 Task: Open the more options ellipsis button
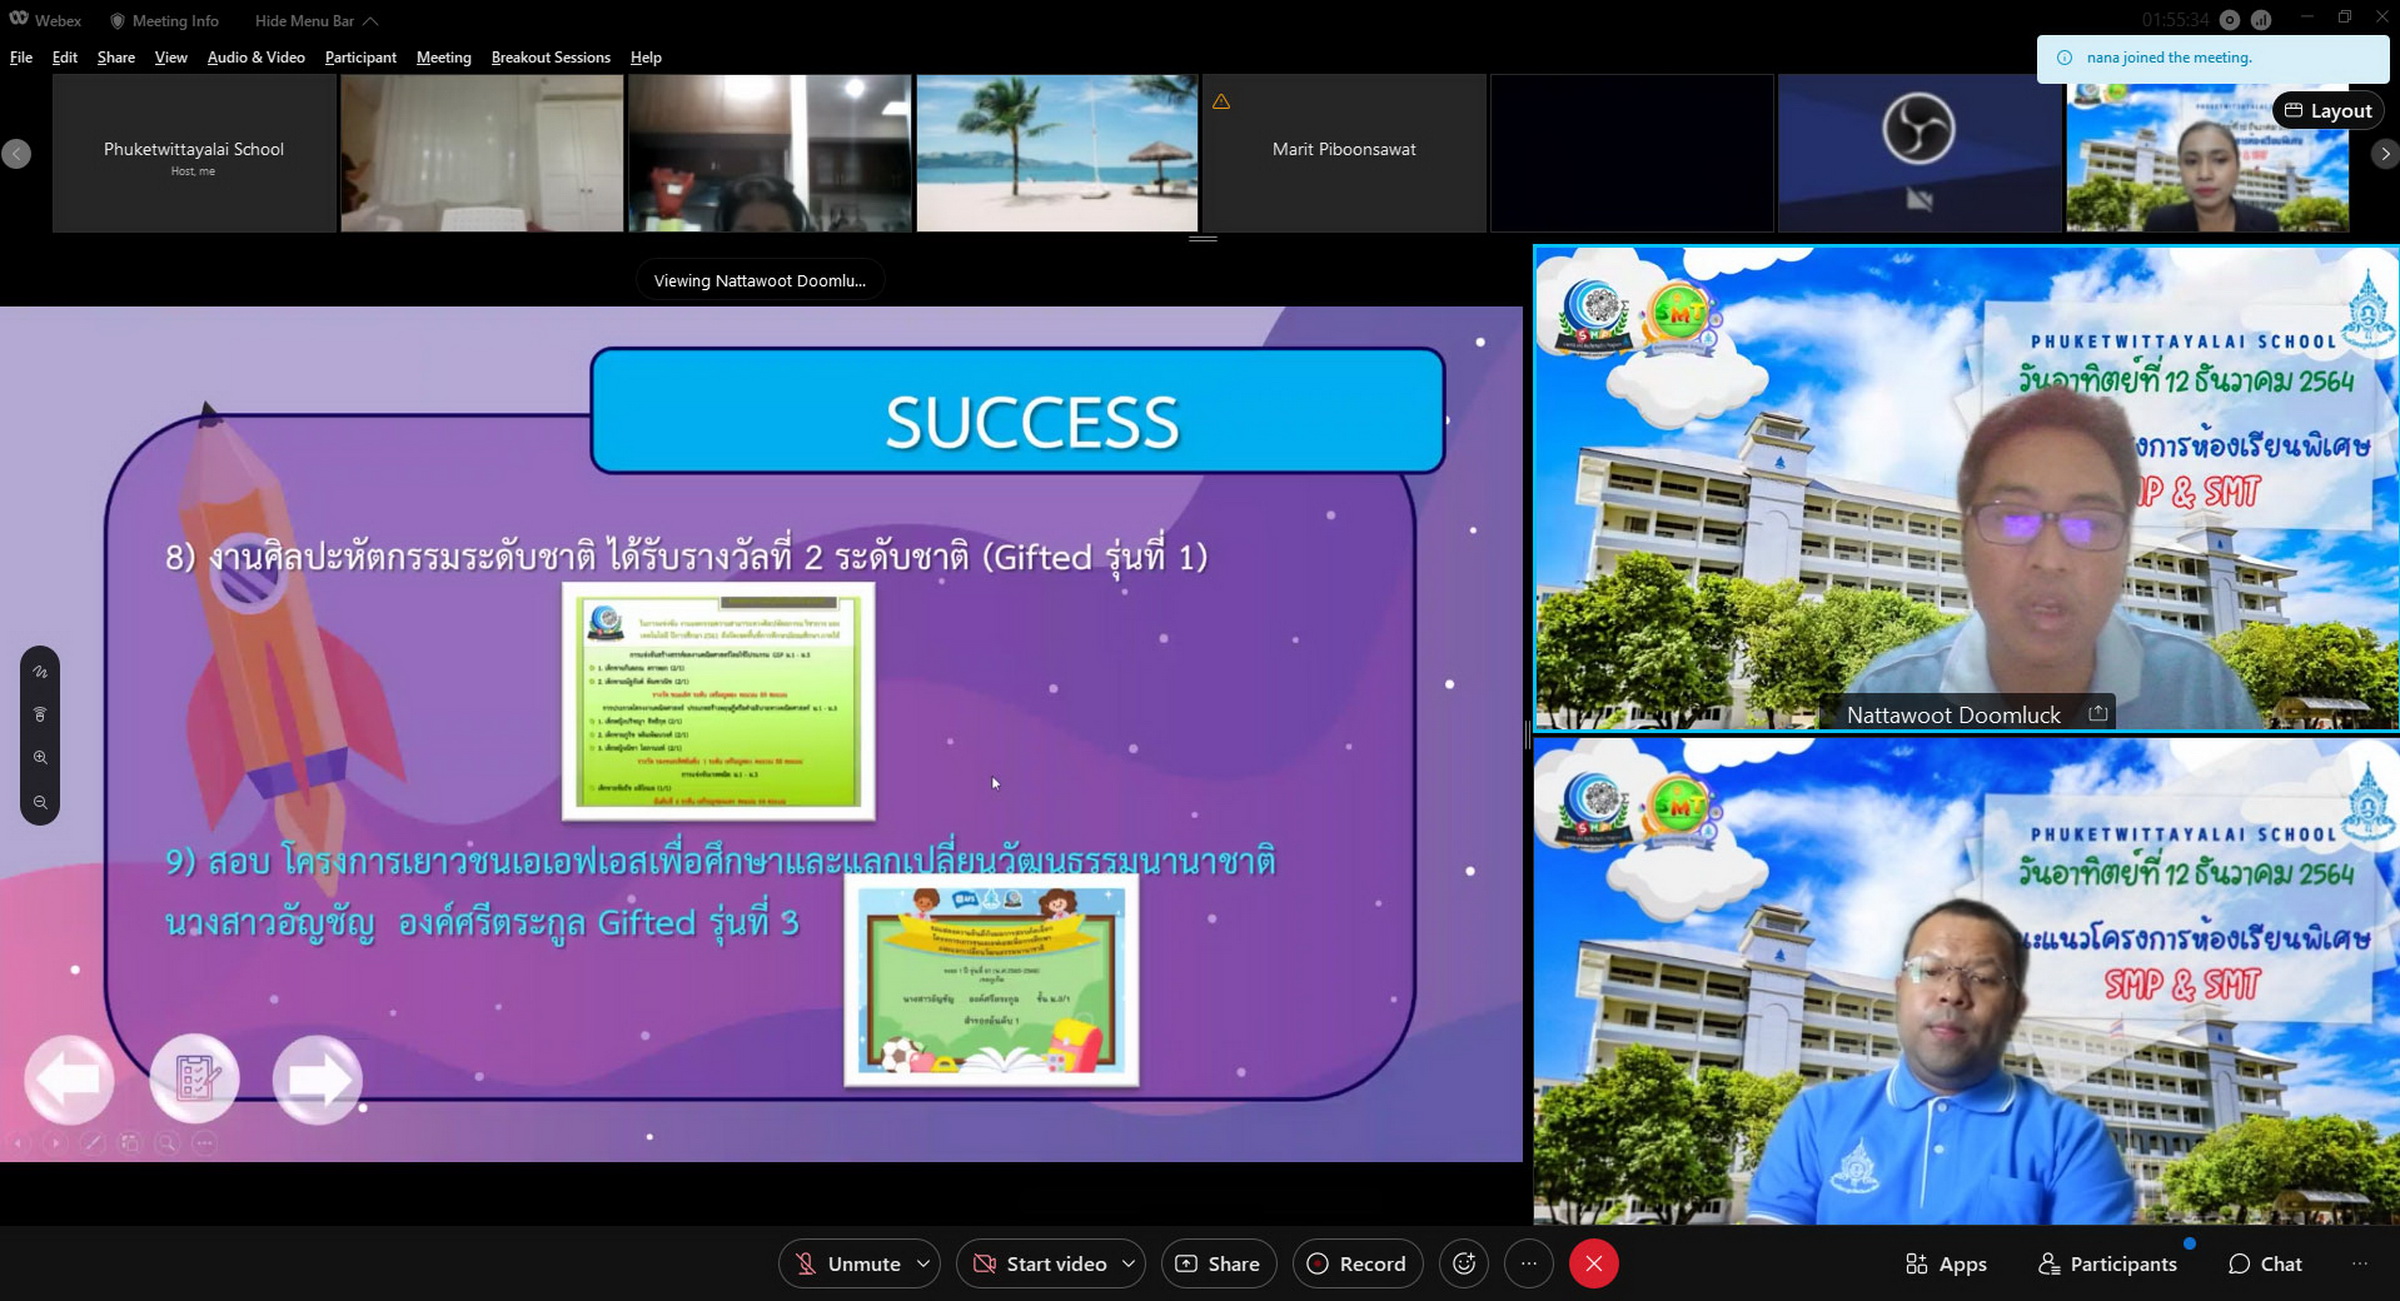[1529, 1264]
